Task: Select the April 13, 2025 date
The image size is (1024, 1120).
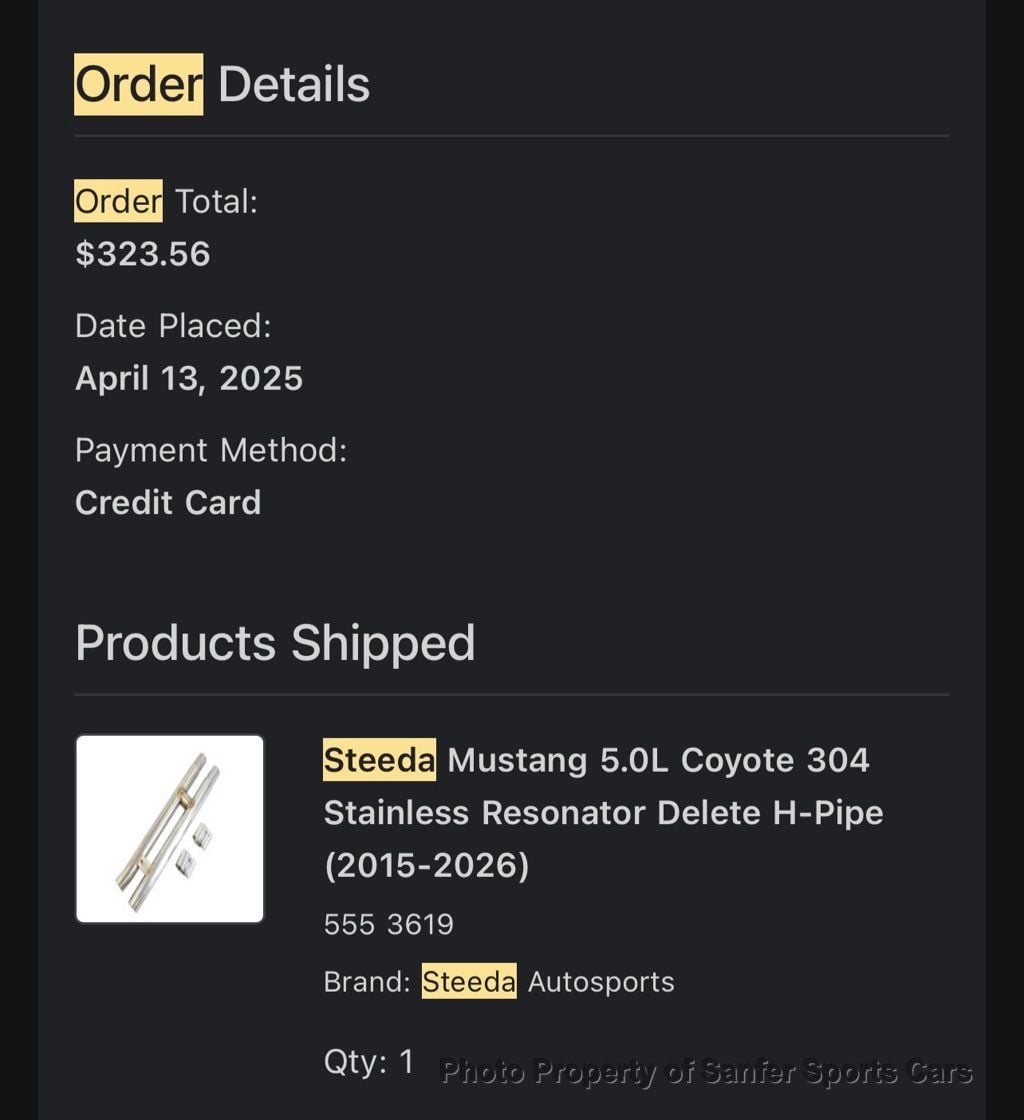Action: pos(189,378)
